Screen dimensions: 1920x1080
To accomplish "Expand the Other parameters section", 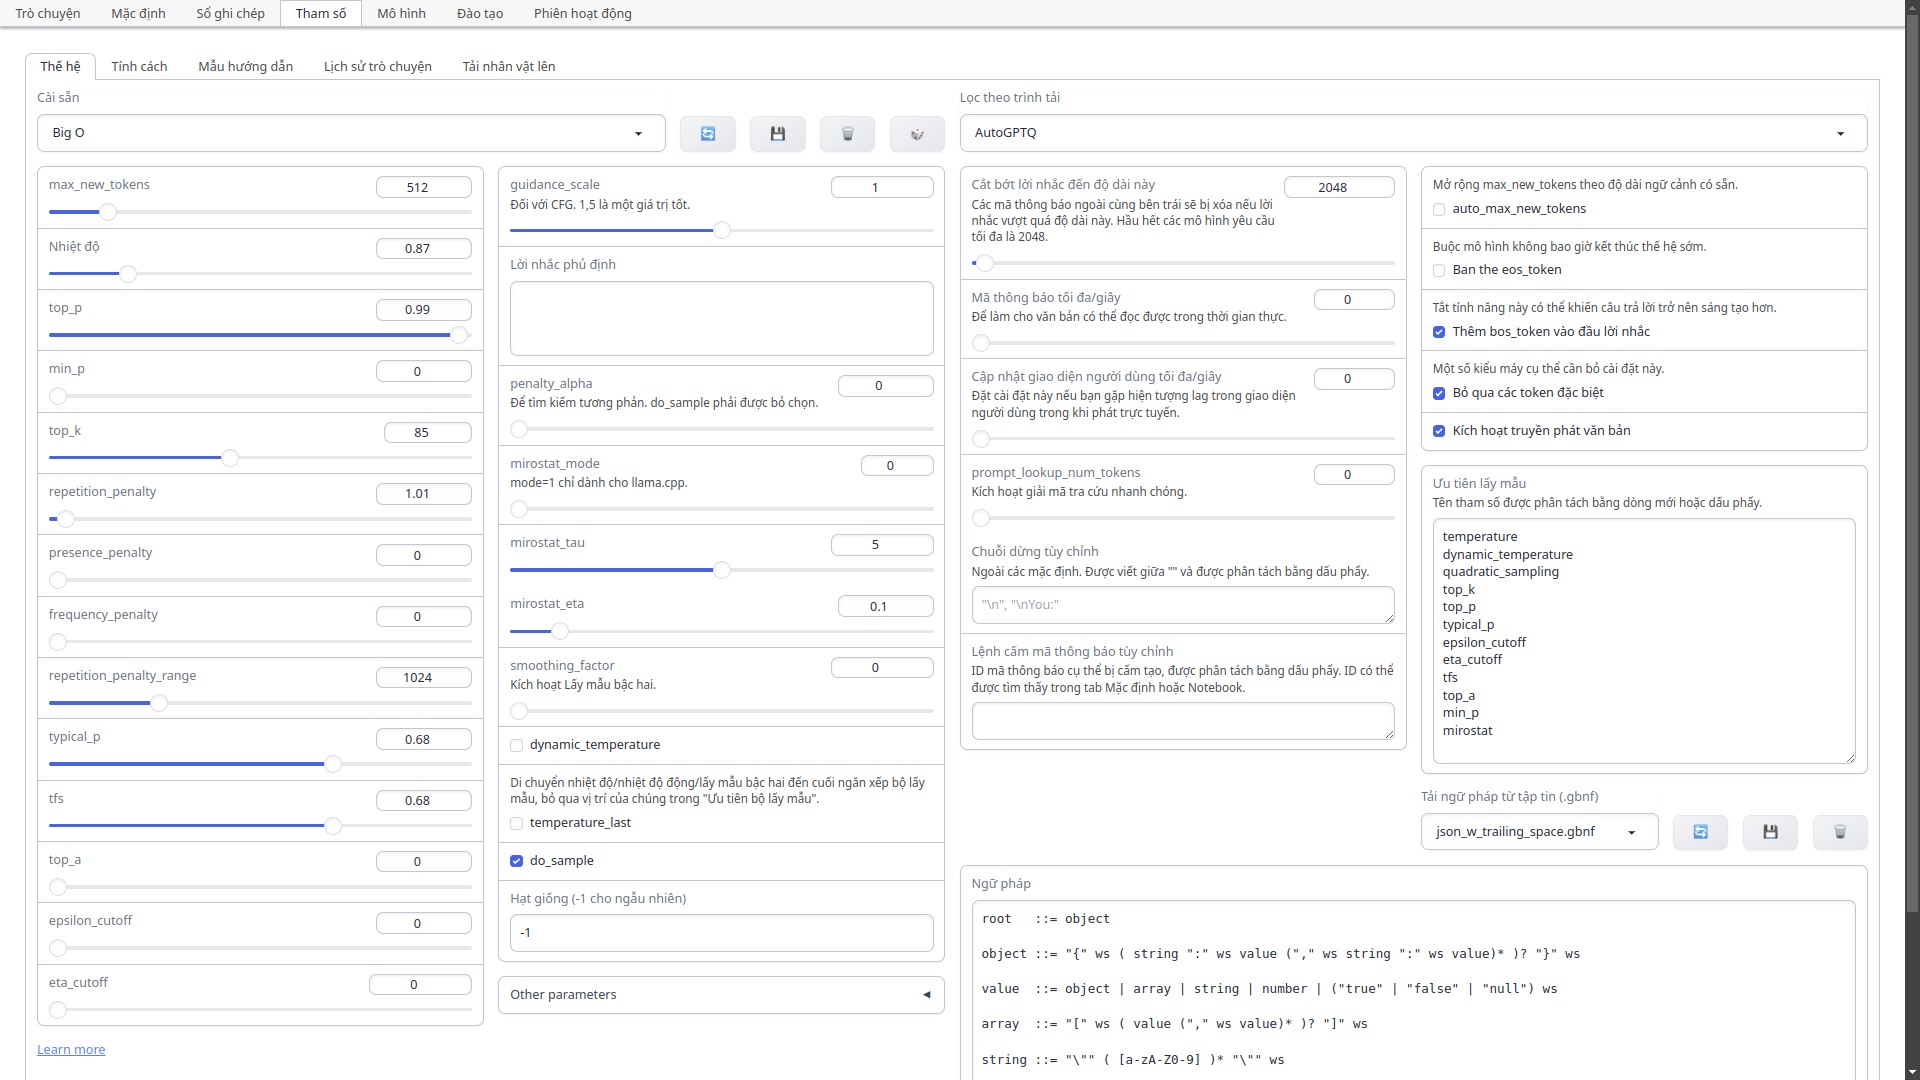I will click(720, 995).
